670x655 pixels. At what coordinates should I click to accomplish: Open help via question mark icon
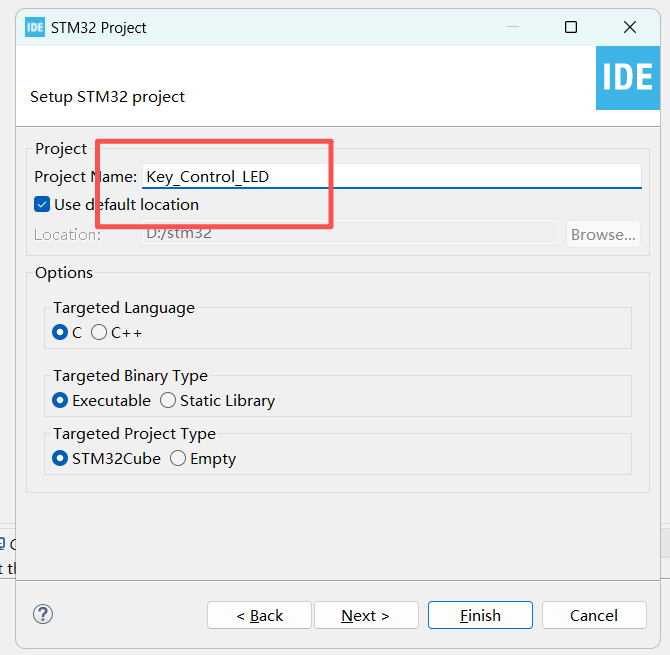[x=43, y=614]
